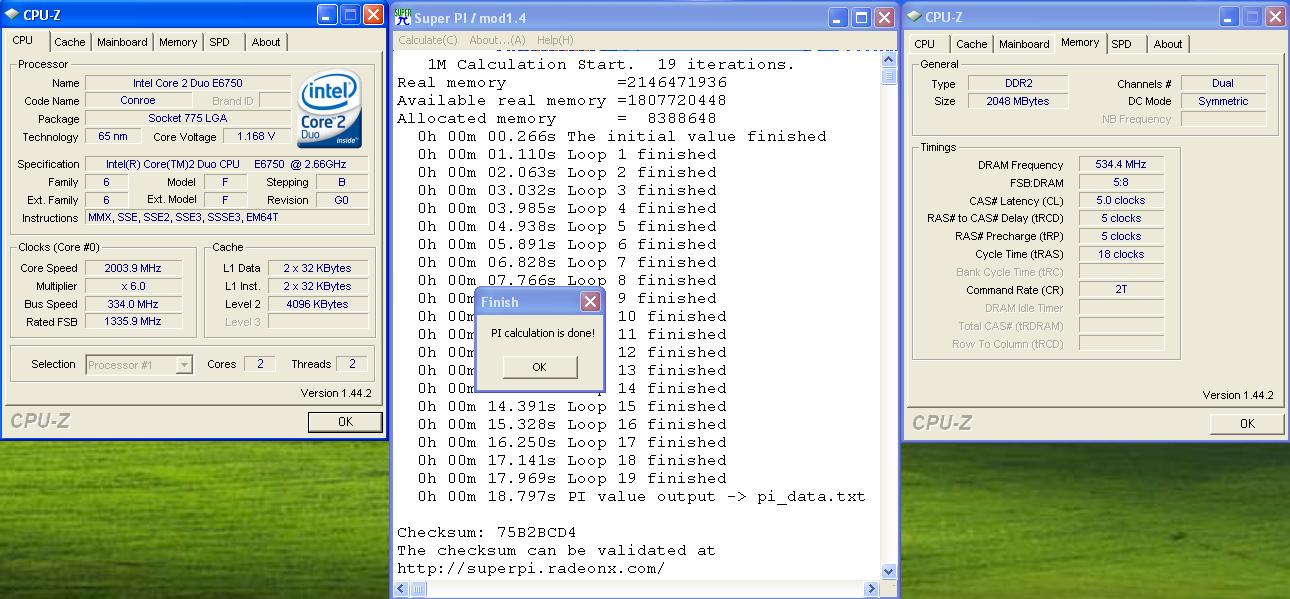The width and height of the screenshot is (1290, 599).
Task: Switch to SPD tab in right CPU-Z
Action: (1121, 44)
